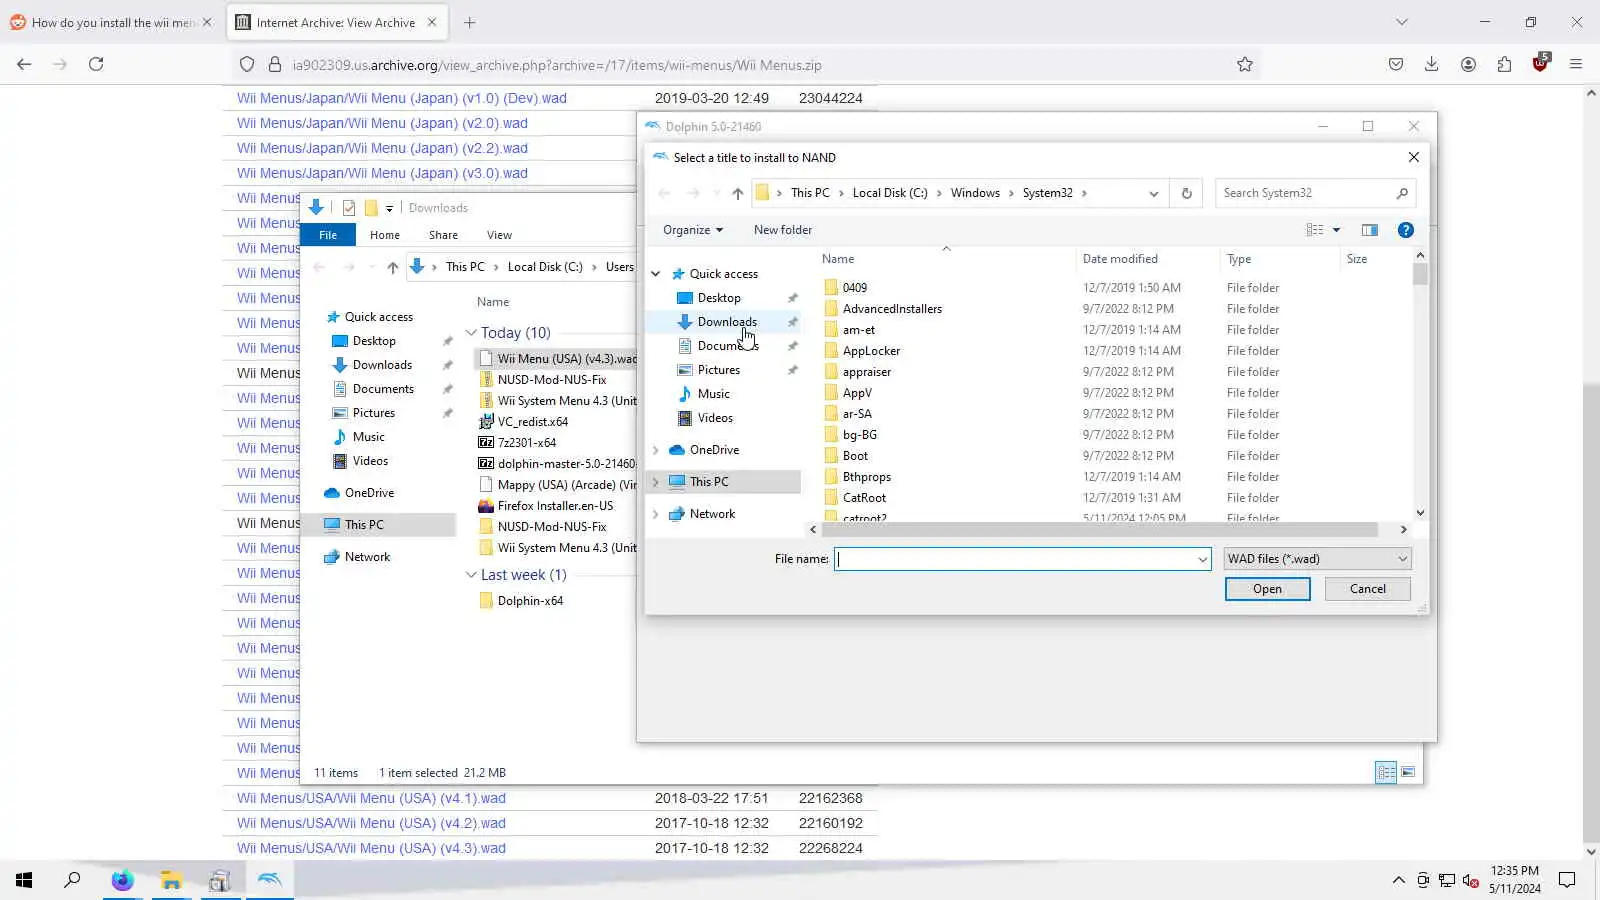Go up one folder level in NAND dialog
The width and height of the screenshot is (1600, 900).
[738, 193]
